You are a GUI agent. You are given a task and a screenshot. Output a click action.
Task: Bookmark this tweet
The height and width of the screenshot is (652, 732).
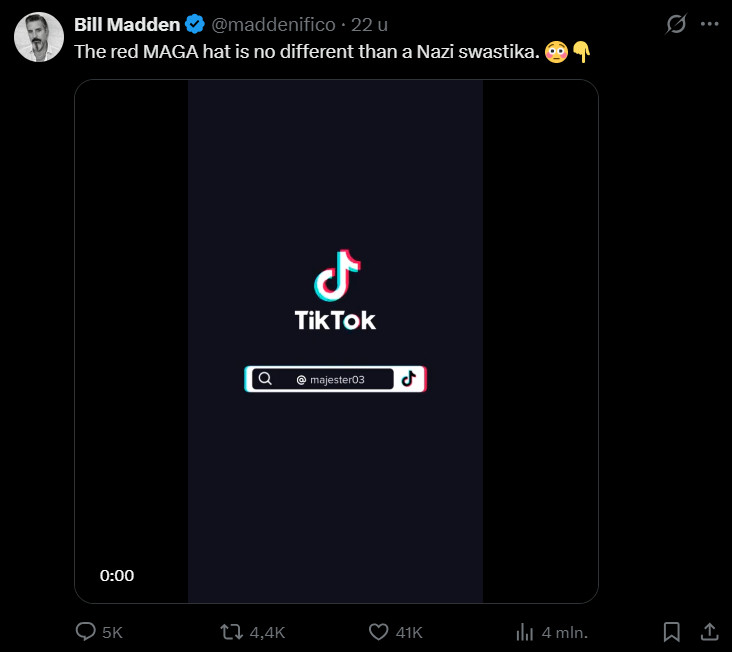[x=672, y=632]
